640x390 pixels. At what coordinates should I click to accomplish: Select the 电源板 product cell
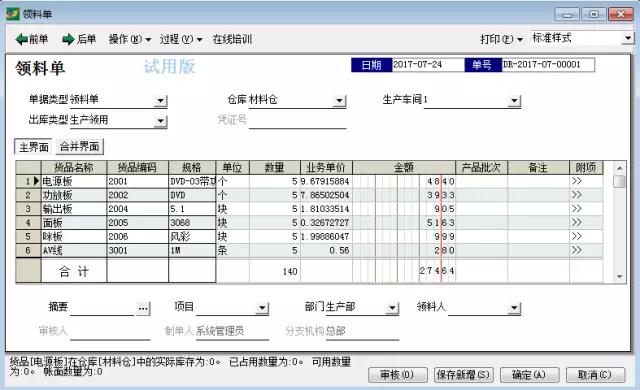pos(74,181)
